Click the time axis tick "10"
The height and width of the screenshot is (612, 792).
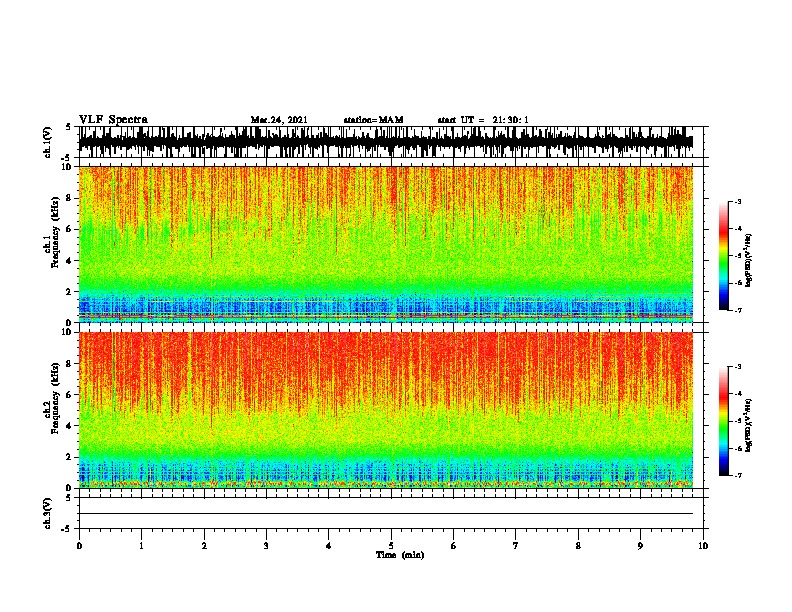coord(703,546)
